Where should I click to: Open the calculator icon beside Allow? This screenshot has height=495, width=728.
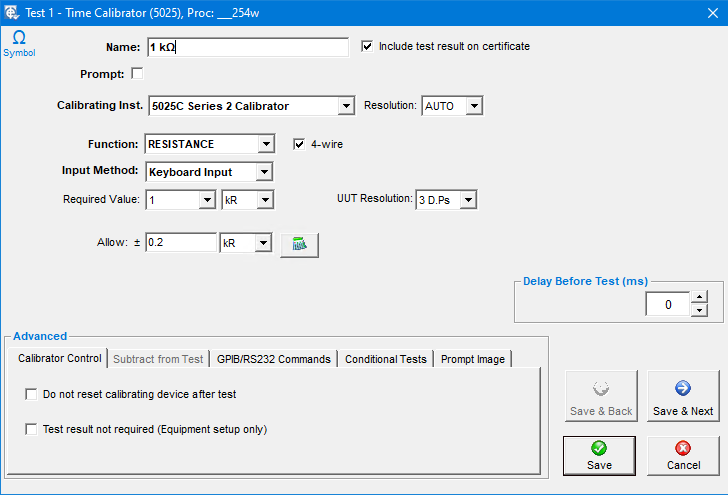pos(299,243)
